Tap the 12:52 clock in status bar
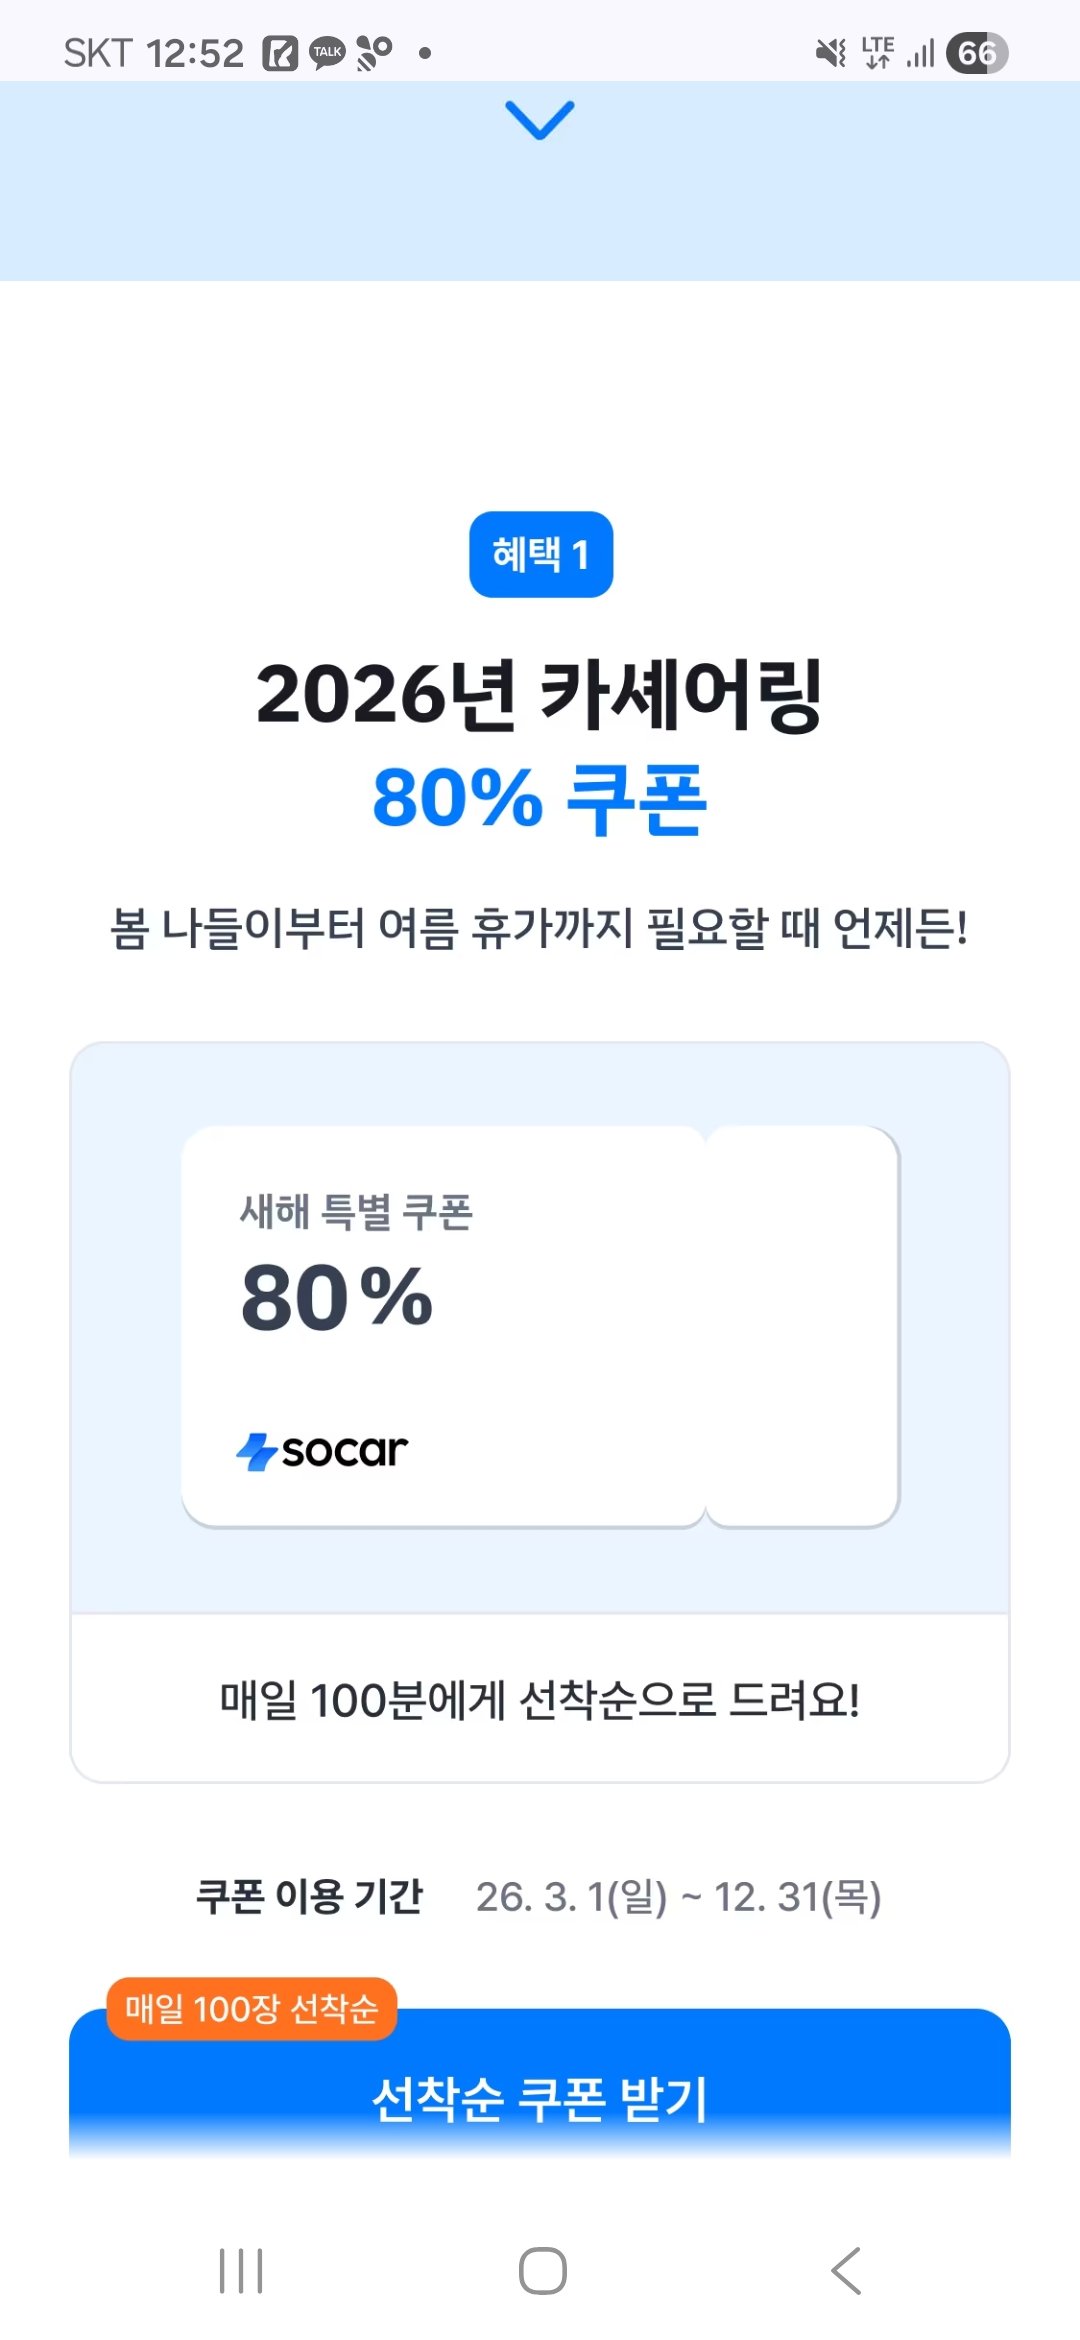1080x2340 pixels. (x=195, y=53)
